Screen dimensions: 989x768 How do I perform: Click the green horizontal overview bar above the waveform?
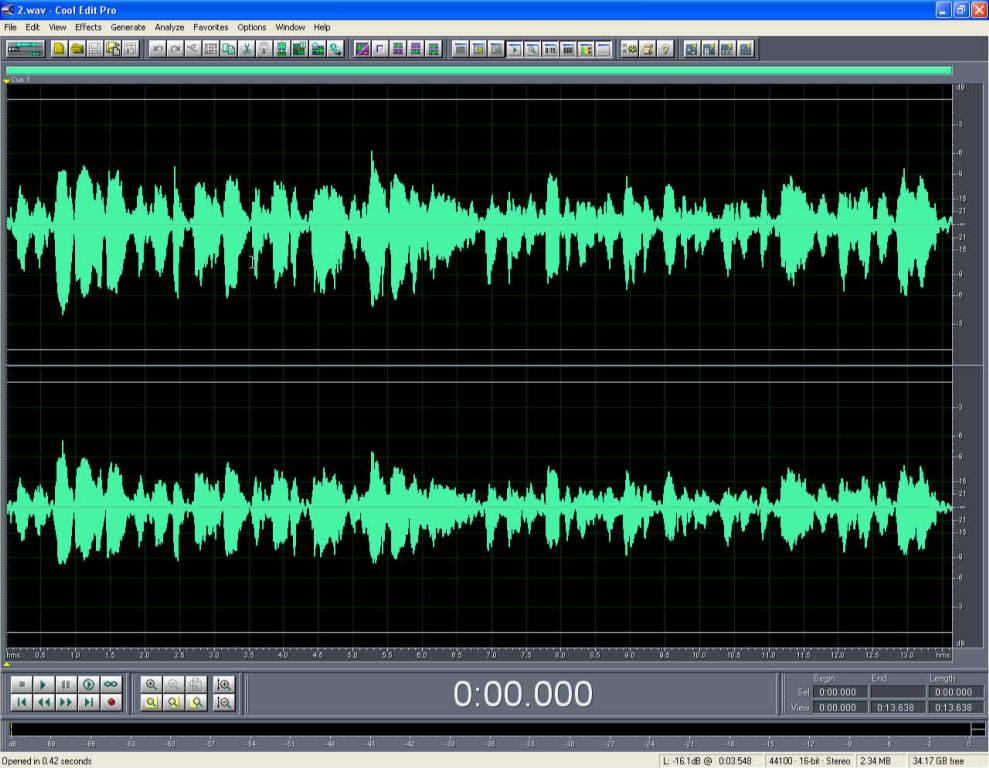click(x=478, y=70)
